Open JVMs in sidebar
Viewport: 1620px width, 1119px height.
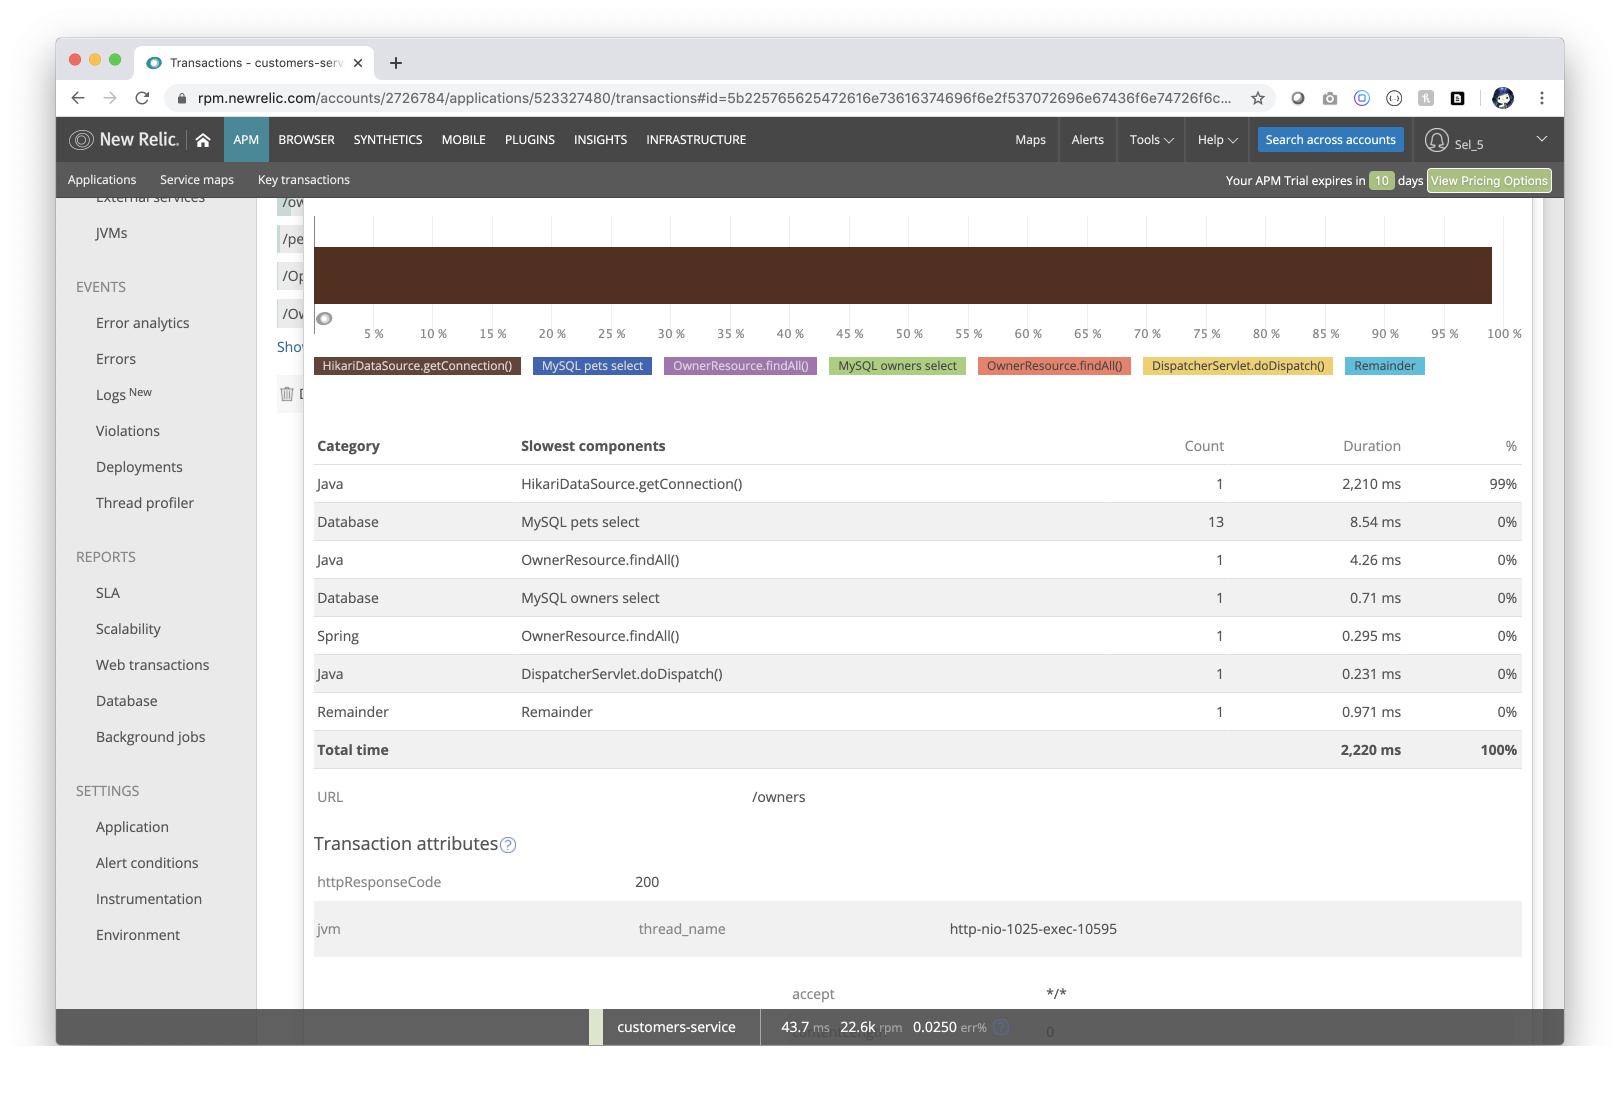pos(111,233)
